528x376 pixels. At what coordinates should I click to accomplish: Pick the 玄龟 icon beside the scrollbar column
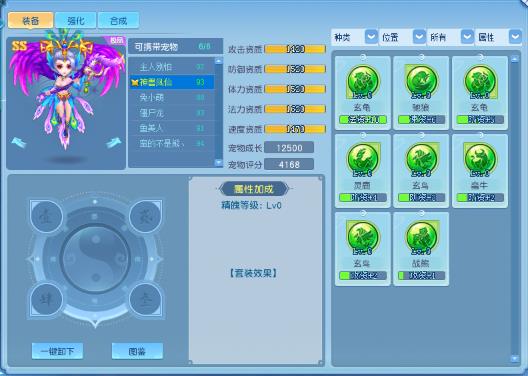pyautogui.click(x=480, y=81)
